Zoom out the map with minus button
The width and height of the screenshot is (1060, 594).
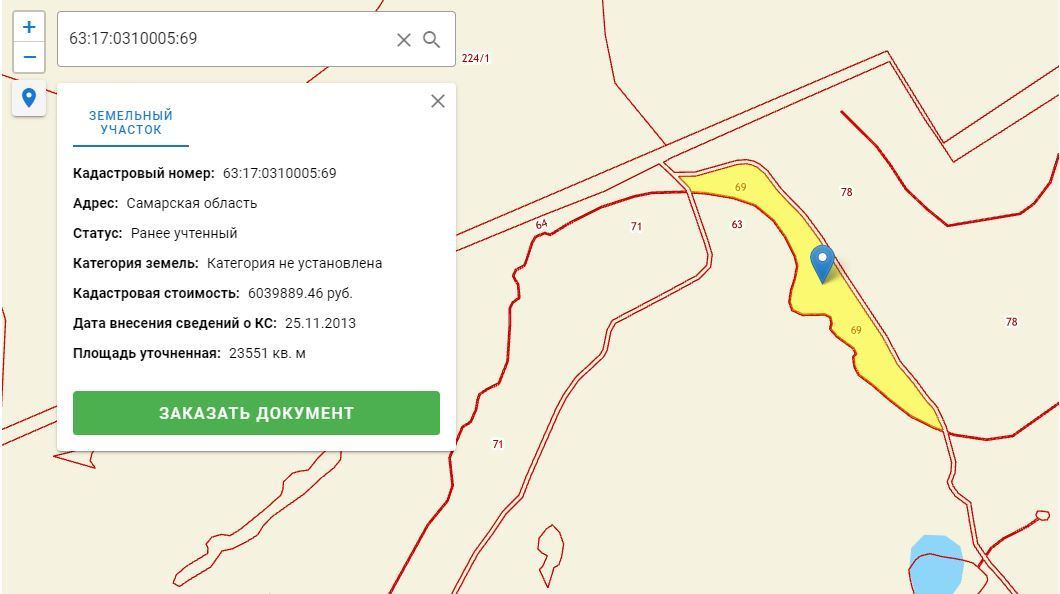(28, 57)
